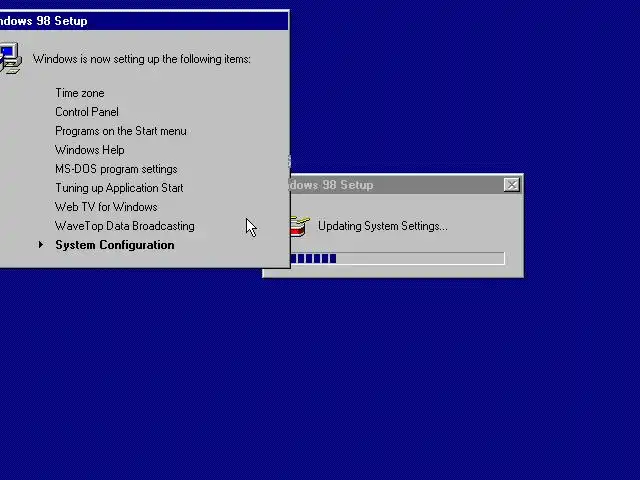Select the bold System Configuration item
640x480 pixels.
click(x=115, y=245)
